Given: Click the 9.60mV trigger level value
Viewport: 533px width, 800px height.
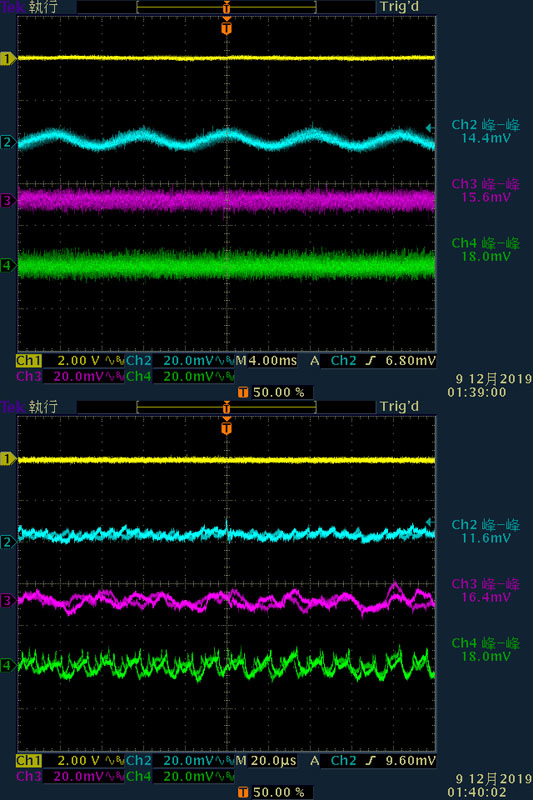Looking at the screenshot, I should [x=411, y=761].
